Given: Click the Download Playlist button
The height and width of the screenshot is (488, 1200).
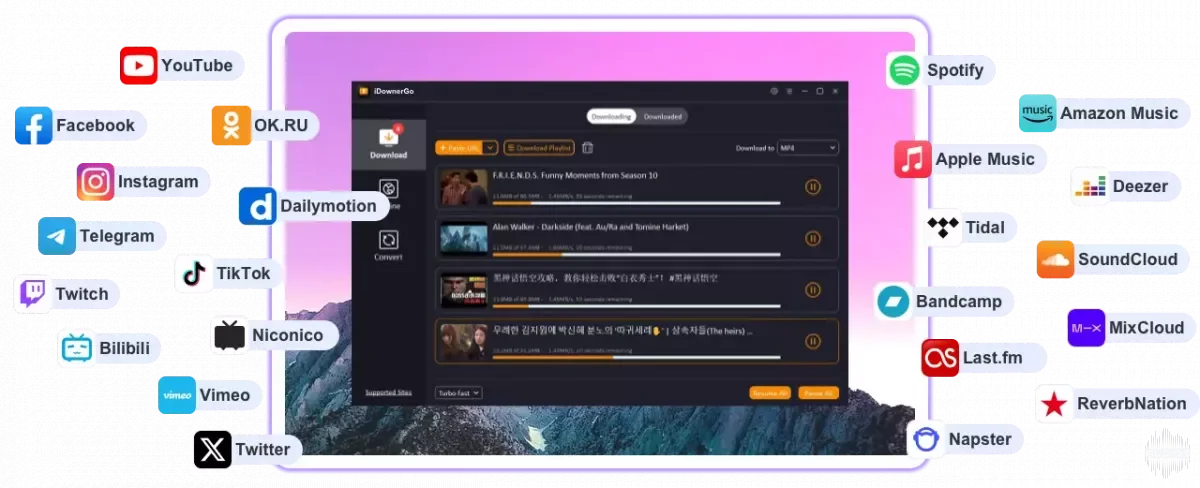Looking at the screenshot, I should tap(539, 148).
